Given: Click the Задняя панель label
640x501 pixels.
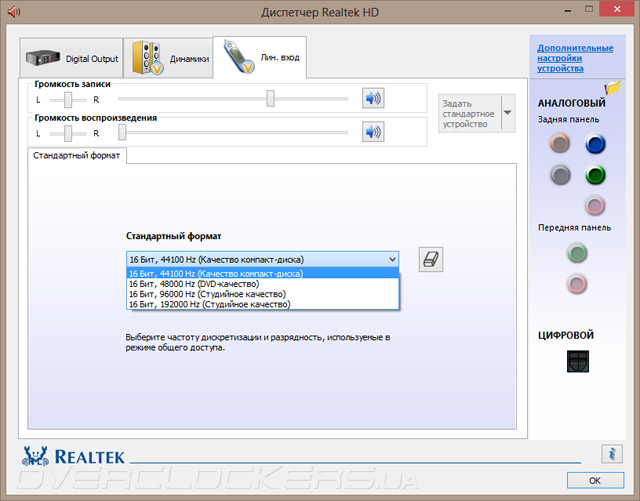Looking at the screenshot, I should [x=568, y=120].
